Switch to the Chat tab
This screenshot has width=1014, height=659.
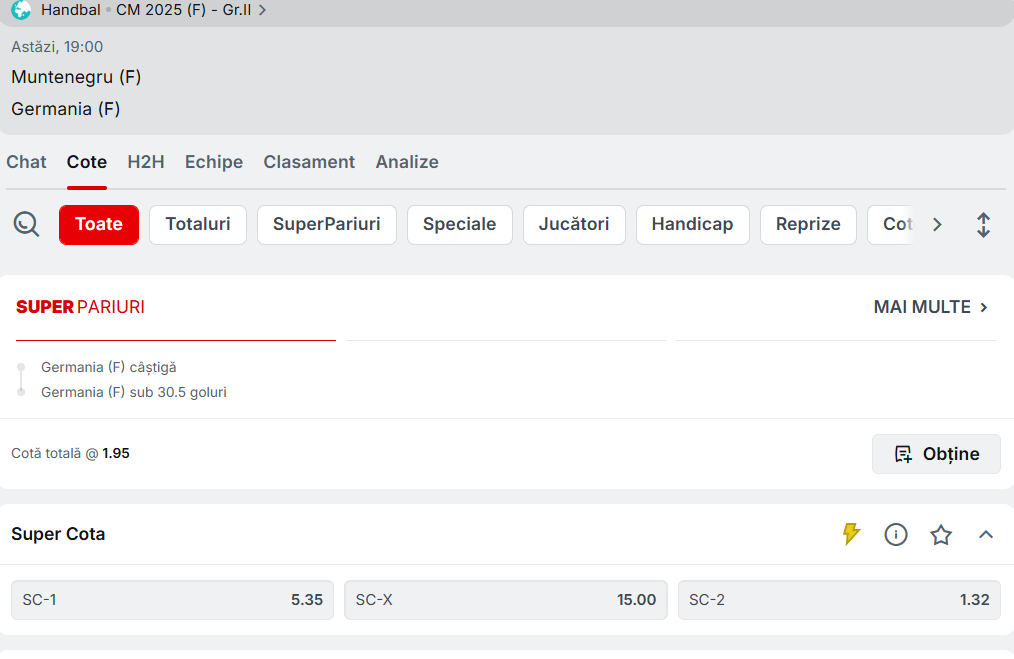pos(26,162)
